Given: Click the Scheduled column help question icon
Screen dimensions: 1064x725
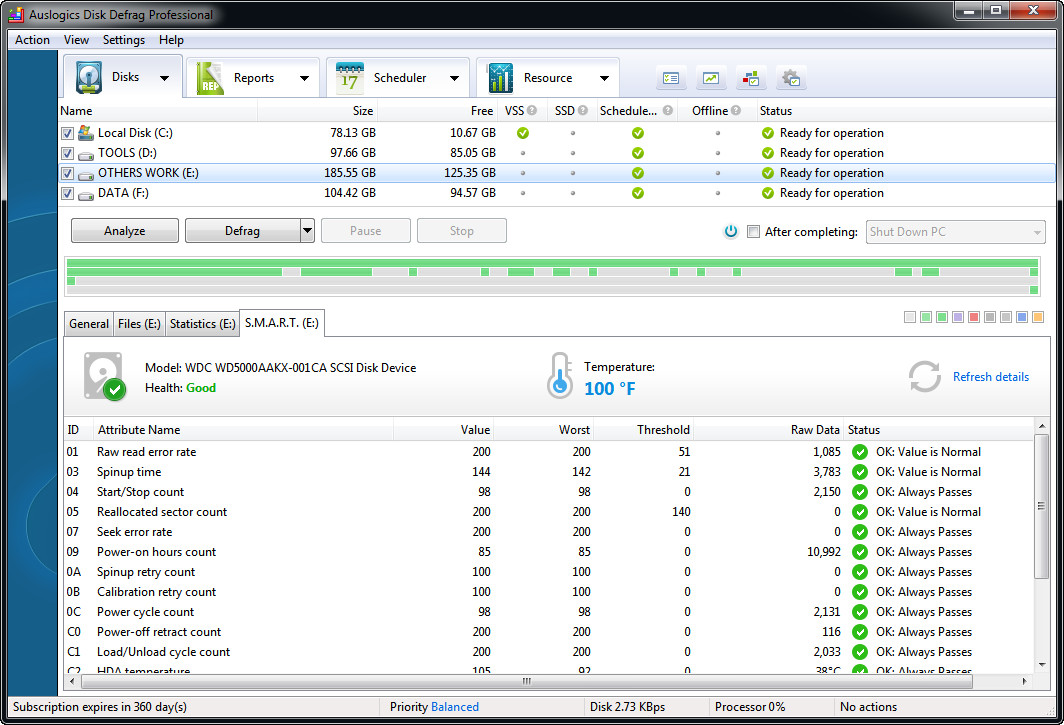Looking at the screenshot, I should (668, 110).
